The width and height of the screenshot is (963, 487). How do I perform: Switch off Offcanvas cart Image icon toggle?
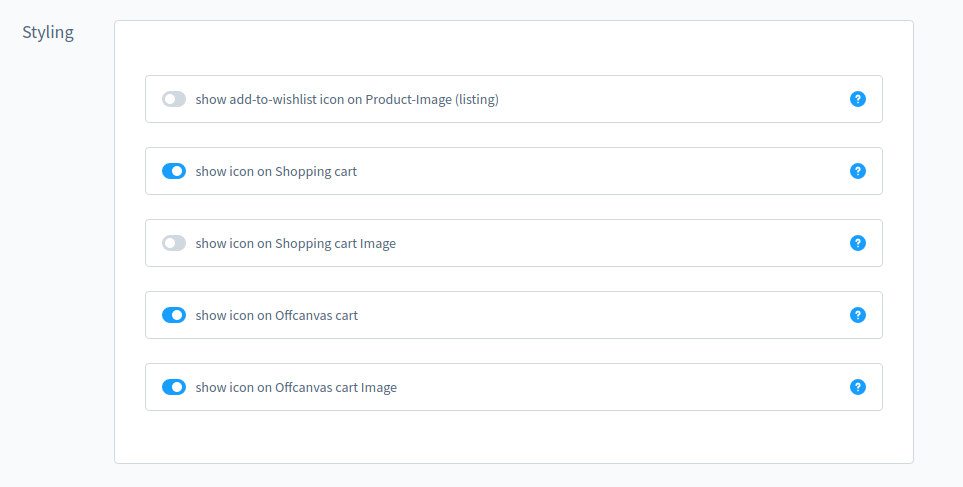(x=174, y=387)
